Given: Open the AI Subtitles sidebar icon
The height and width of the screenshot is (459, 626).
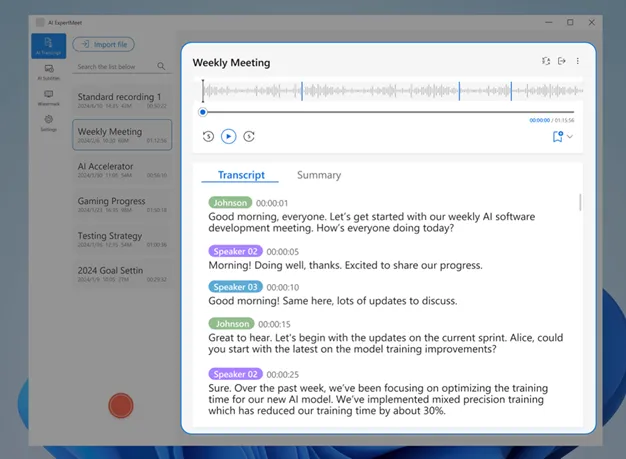Looking at the screenshot, I should (x=48, y=72).
